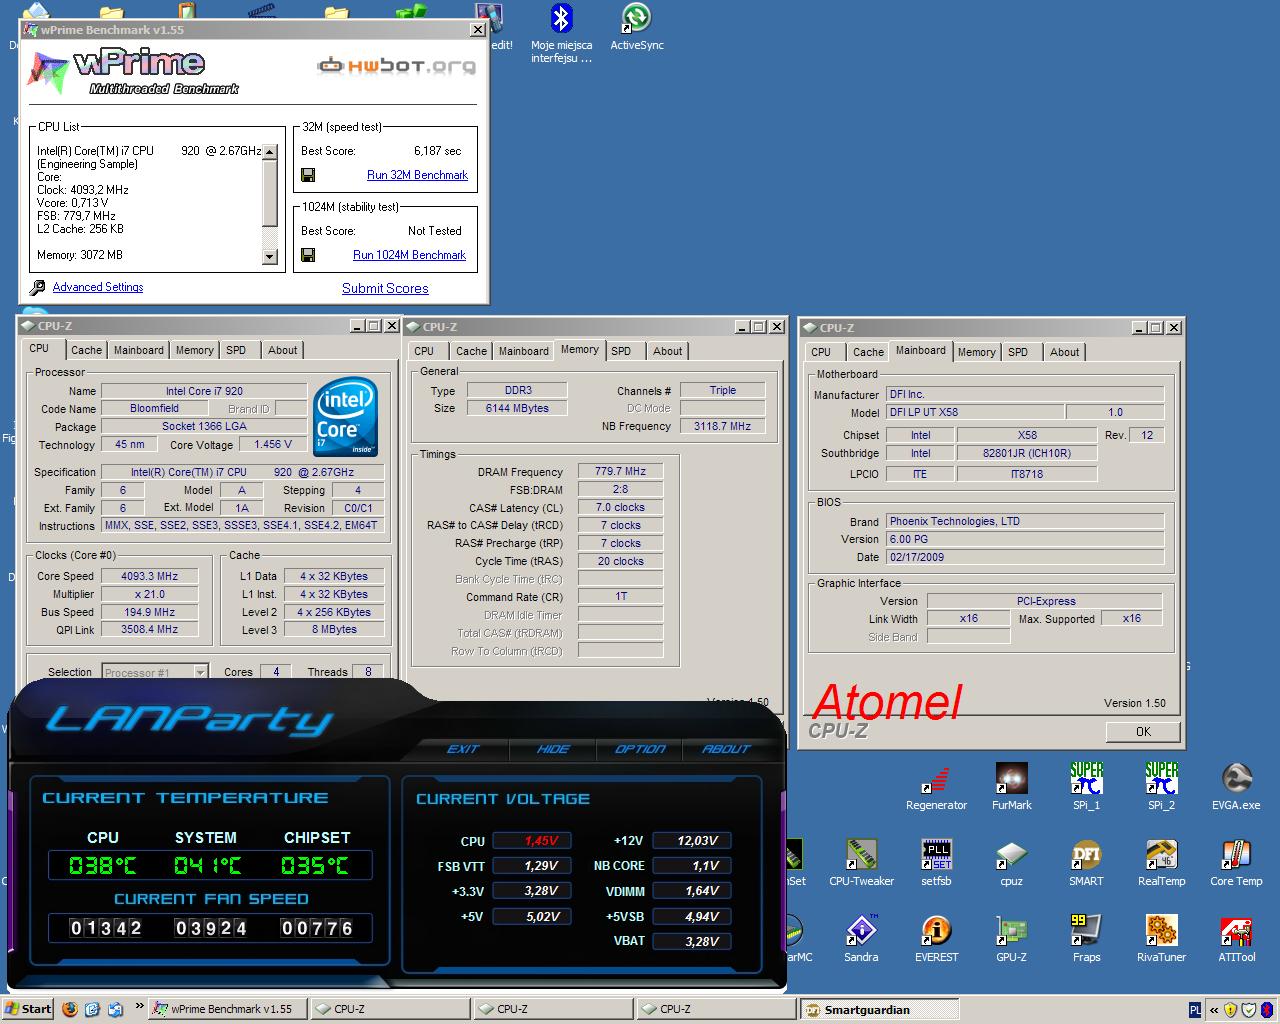Click HIDE in the LANParty Smartguardian
1280x1024 pixels.
[x=553, y=749]
